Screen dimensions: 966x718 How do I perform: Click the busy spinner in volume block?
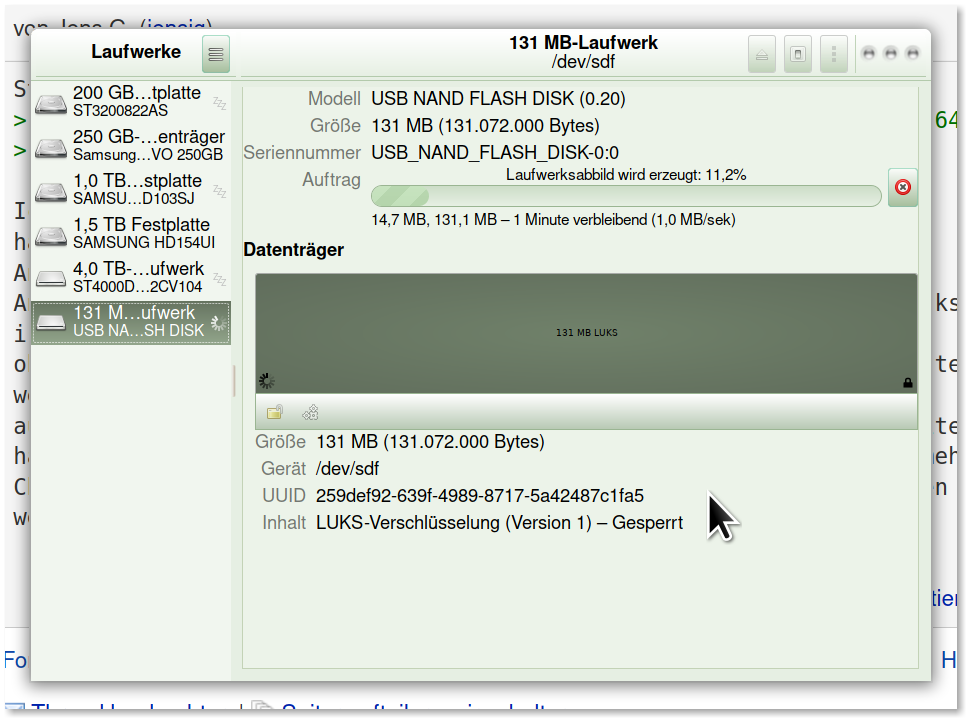(x=267, y=381)
